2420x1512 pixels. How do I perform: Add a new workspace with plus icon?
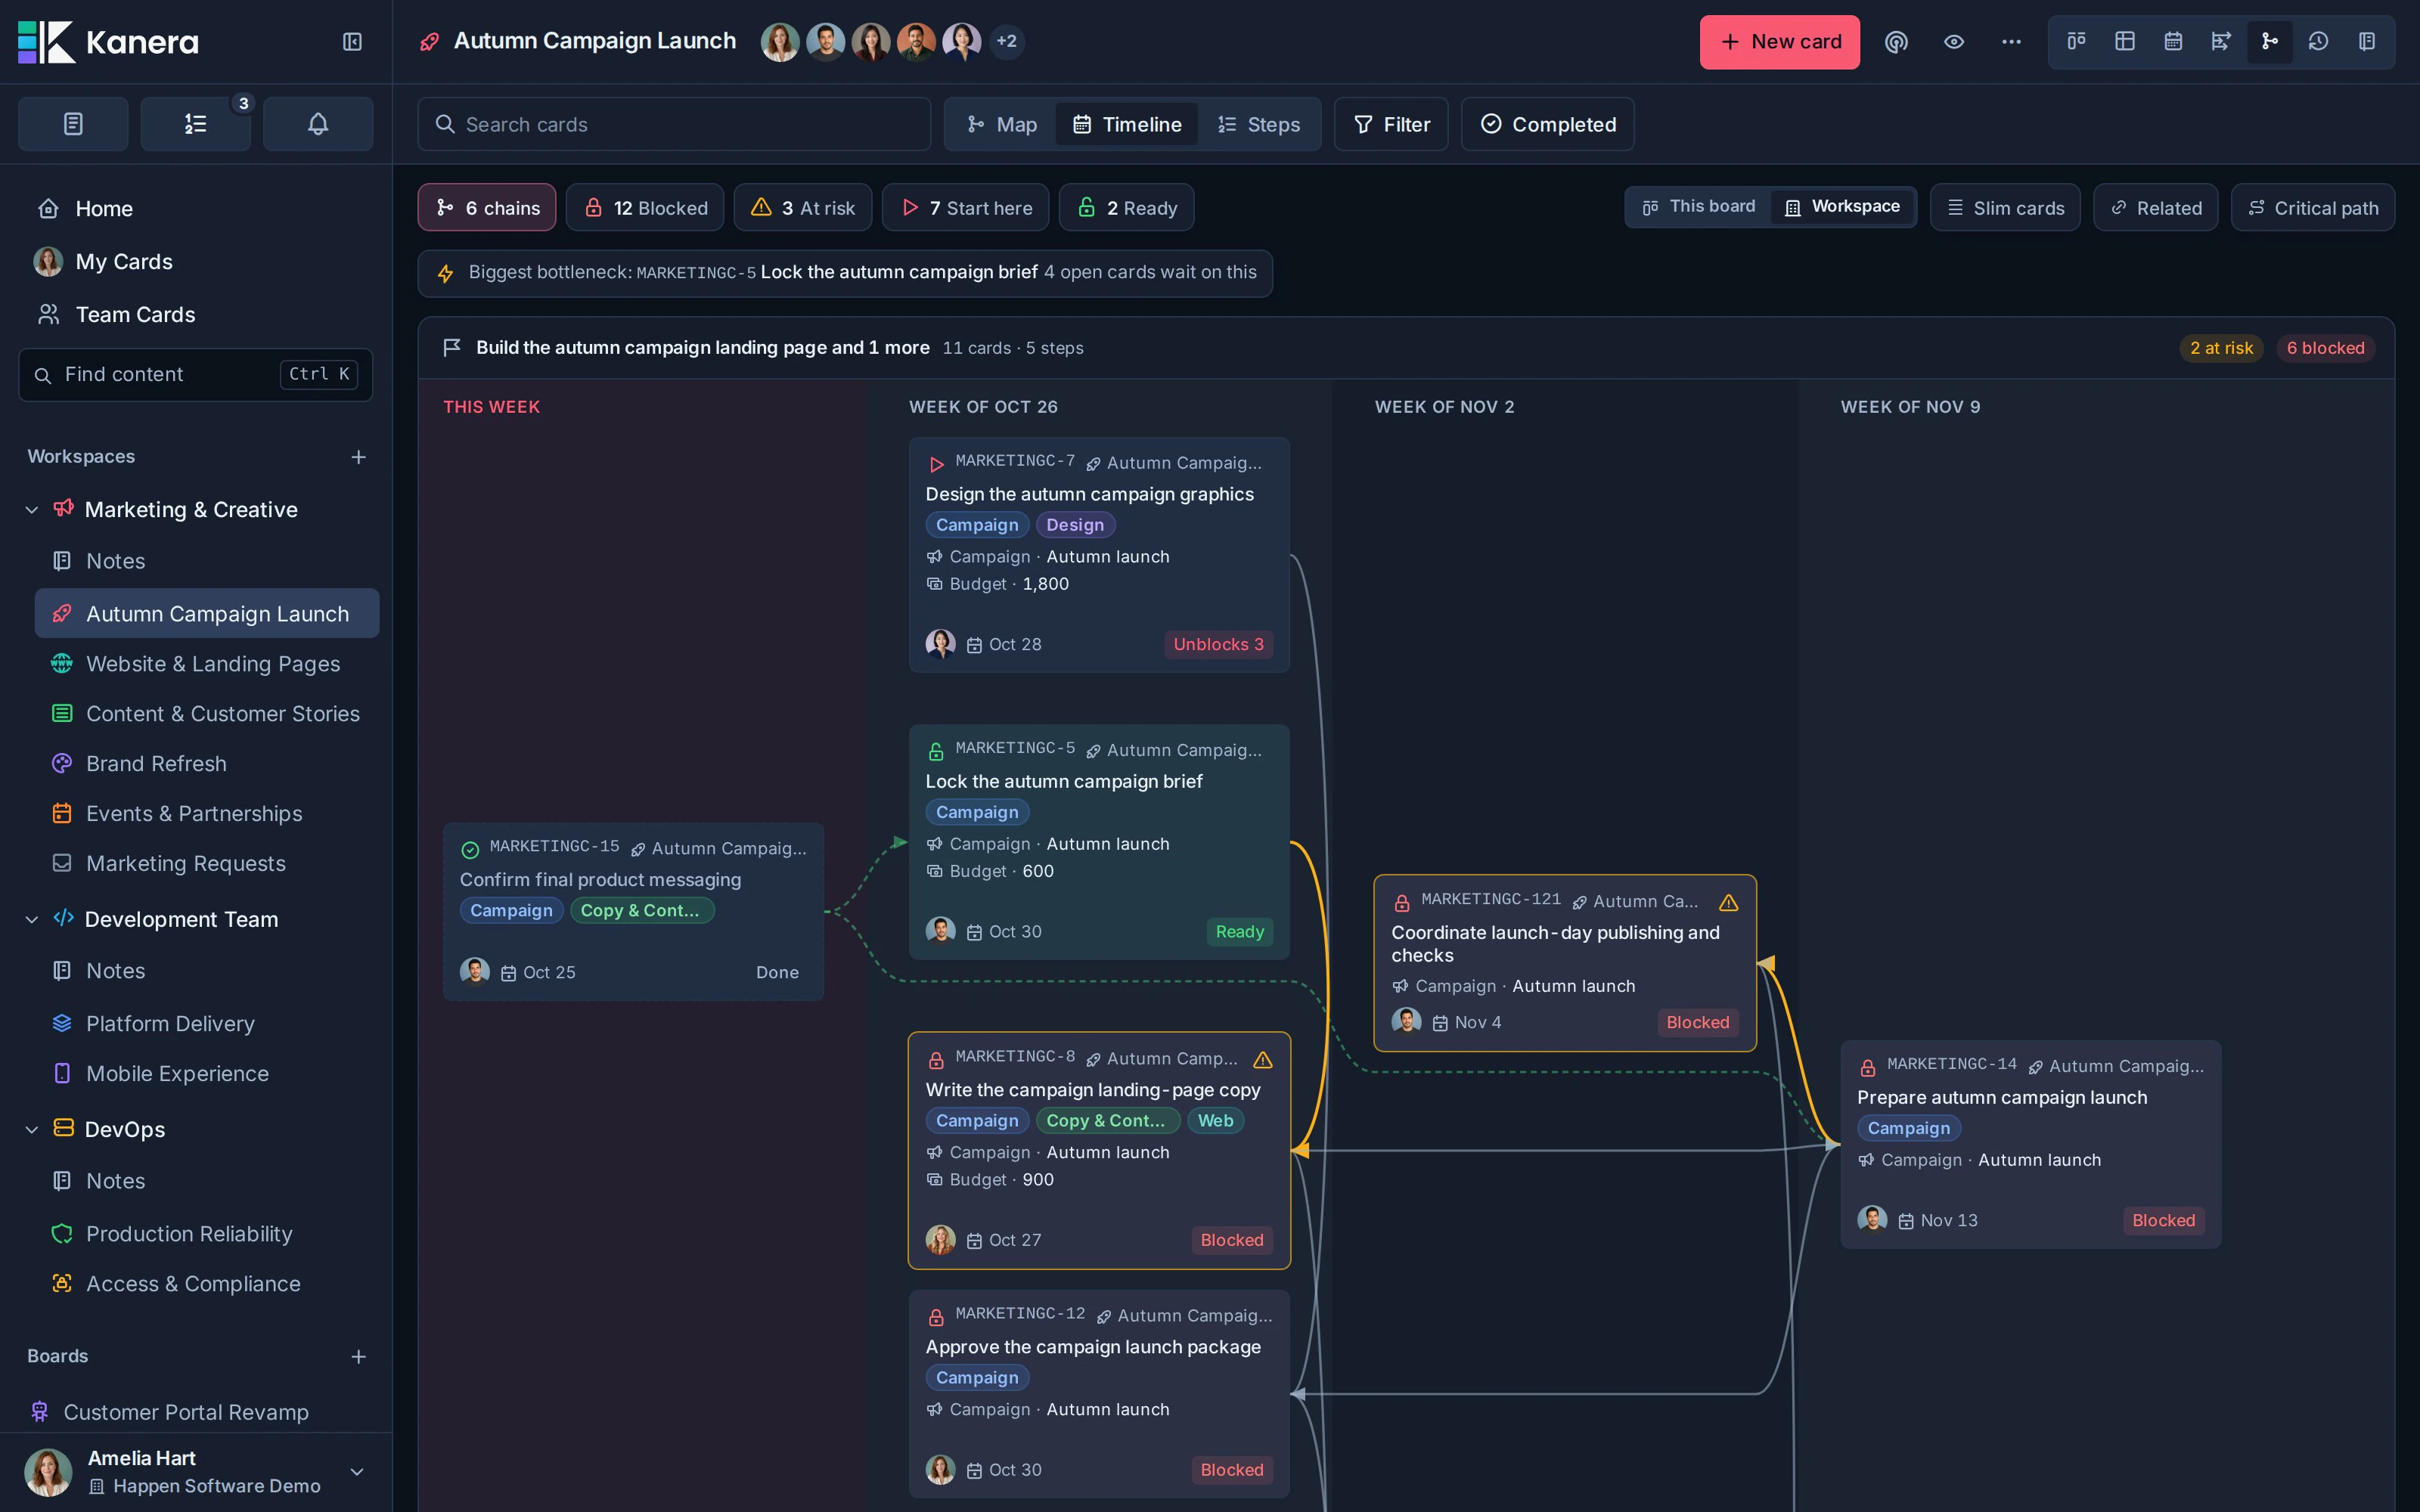click(358, 457)
